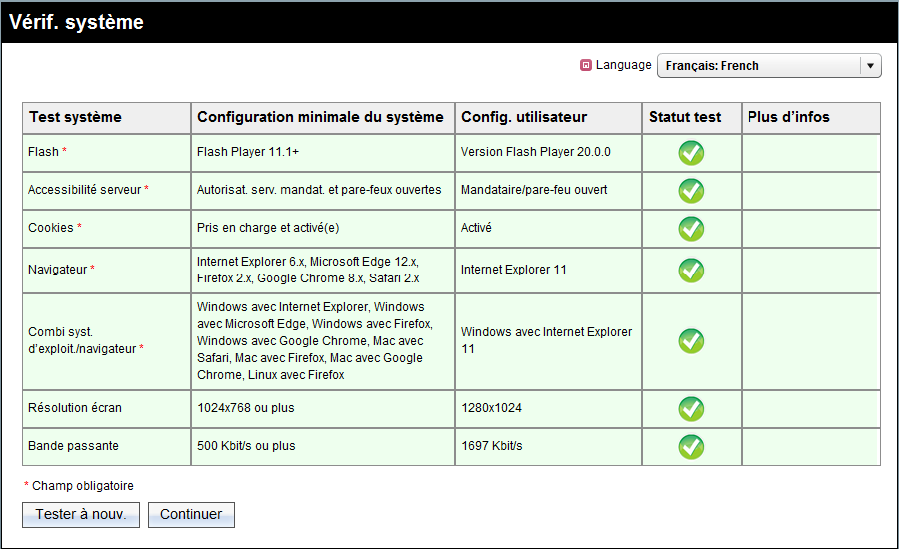Image resolution: width=899 pixels, height=549 pixels.
Task: Click the green checkmark in the Flash row
Action: point(691,153)
